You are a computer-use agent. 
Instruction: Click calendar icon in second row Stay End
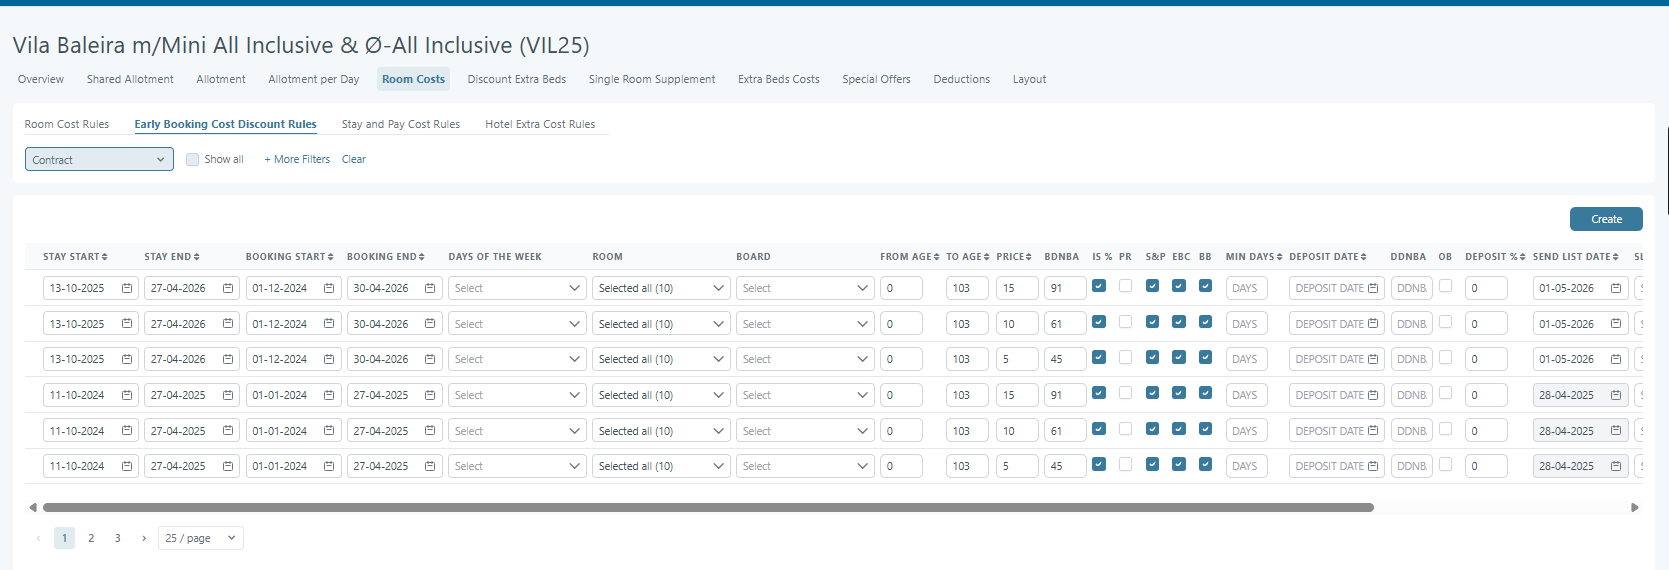(x=228, y=324)
